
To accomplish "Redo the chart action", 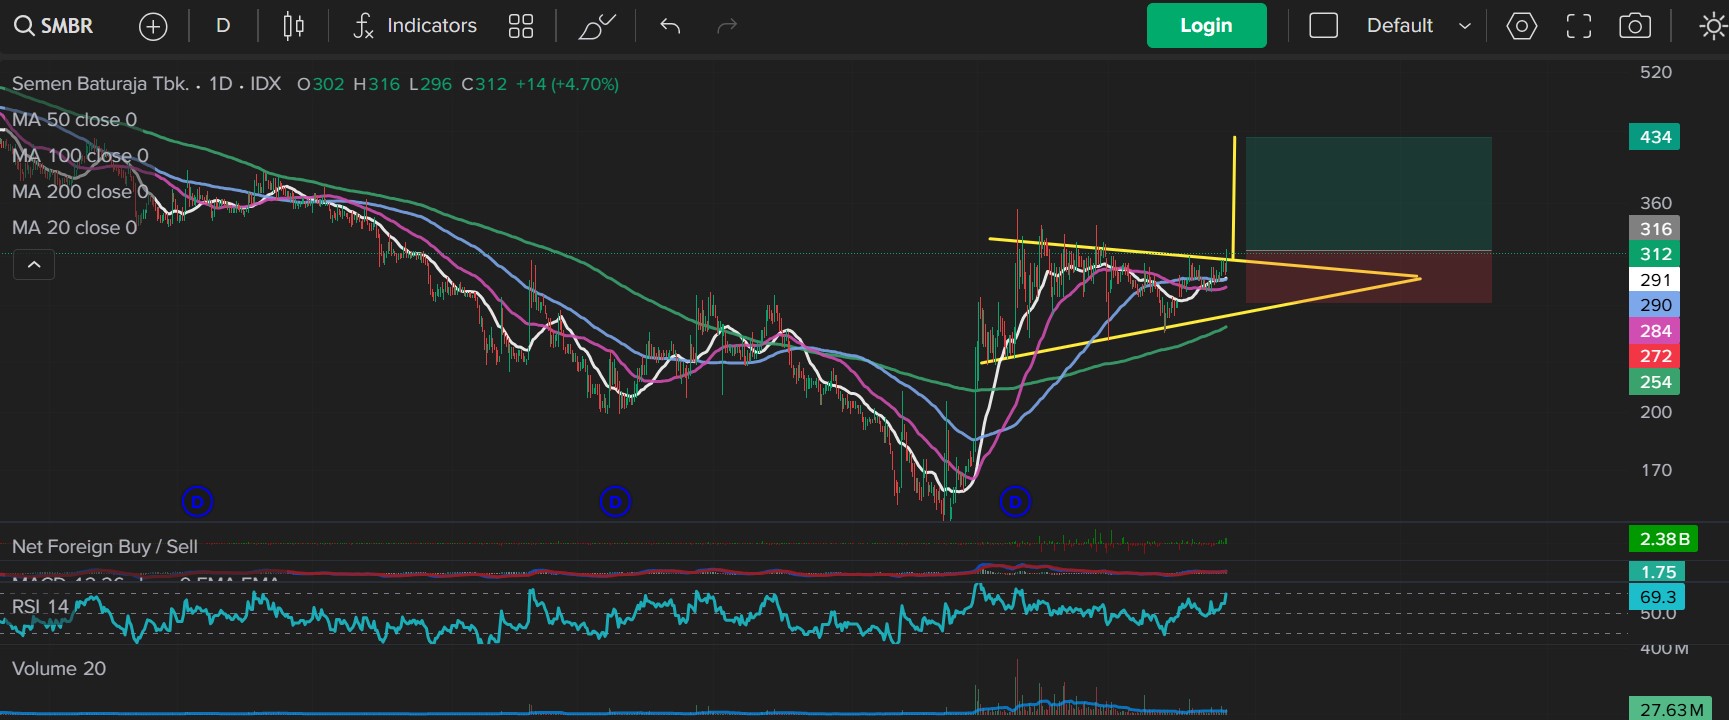I will coord(727,26).
